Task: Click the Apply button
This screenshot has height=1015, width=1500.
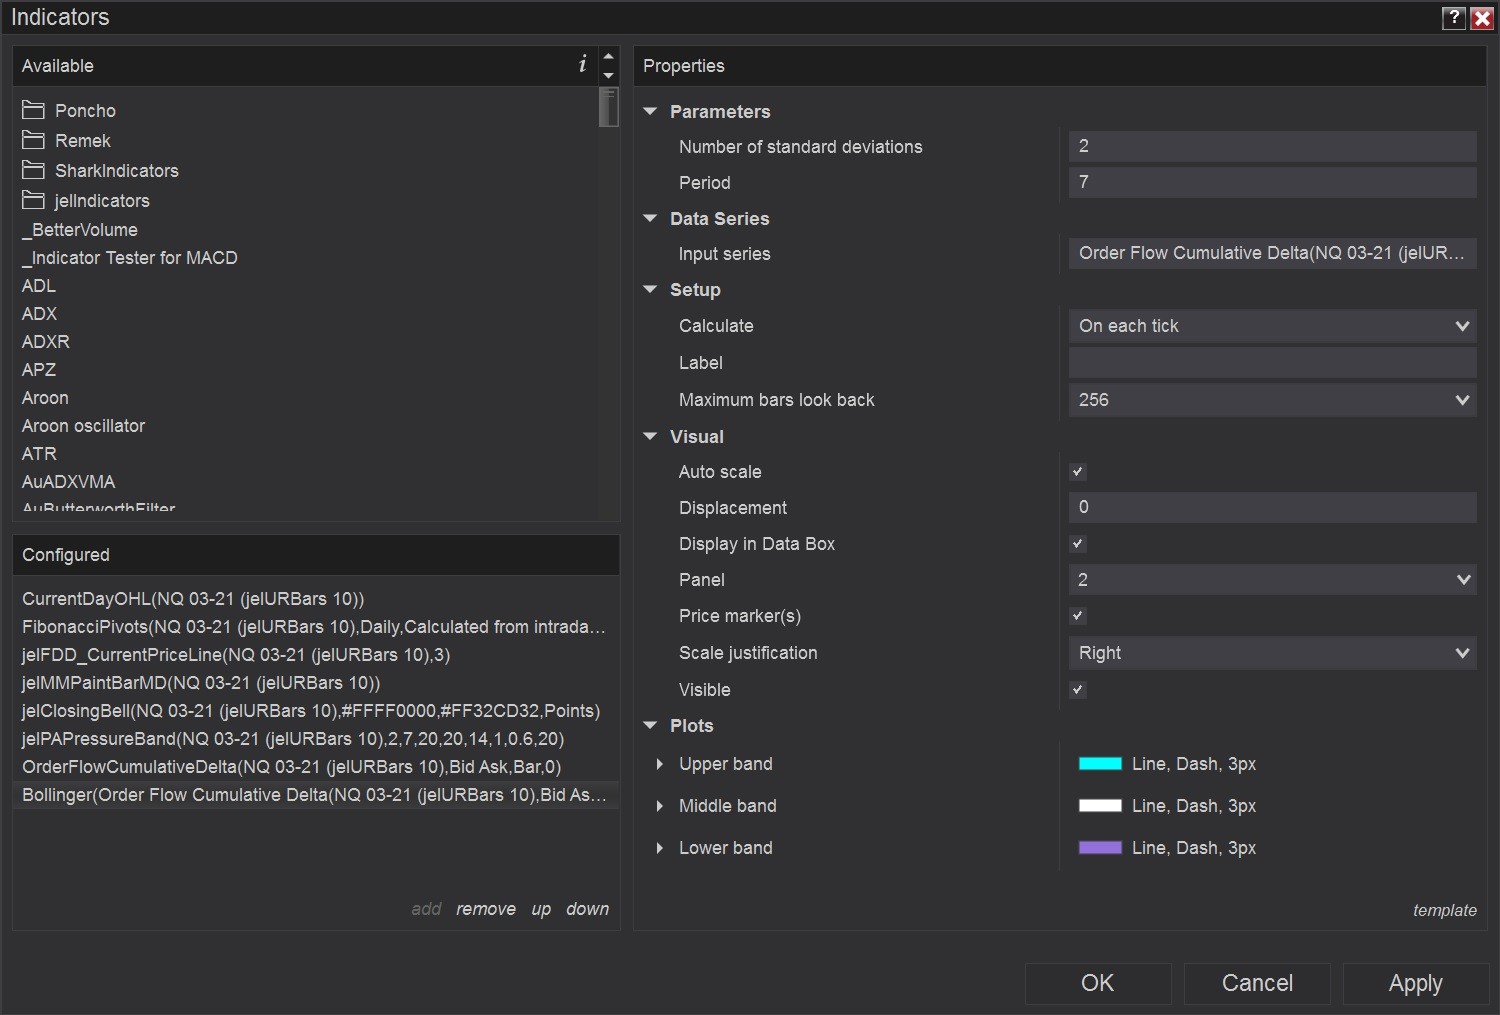Action: 1415,983
